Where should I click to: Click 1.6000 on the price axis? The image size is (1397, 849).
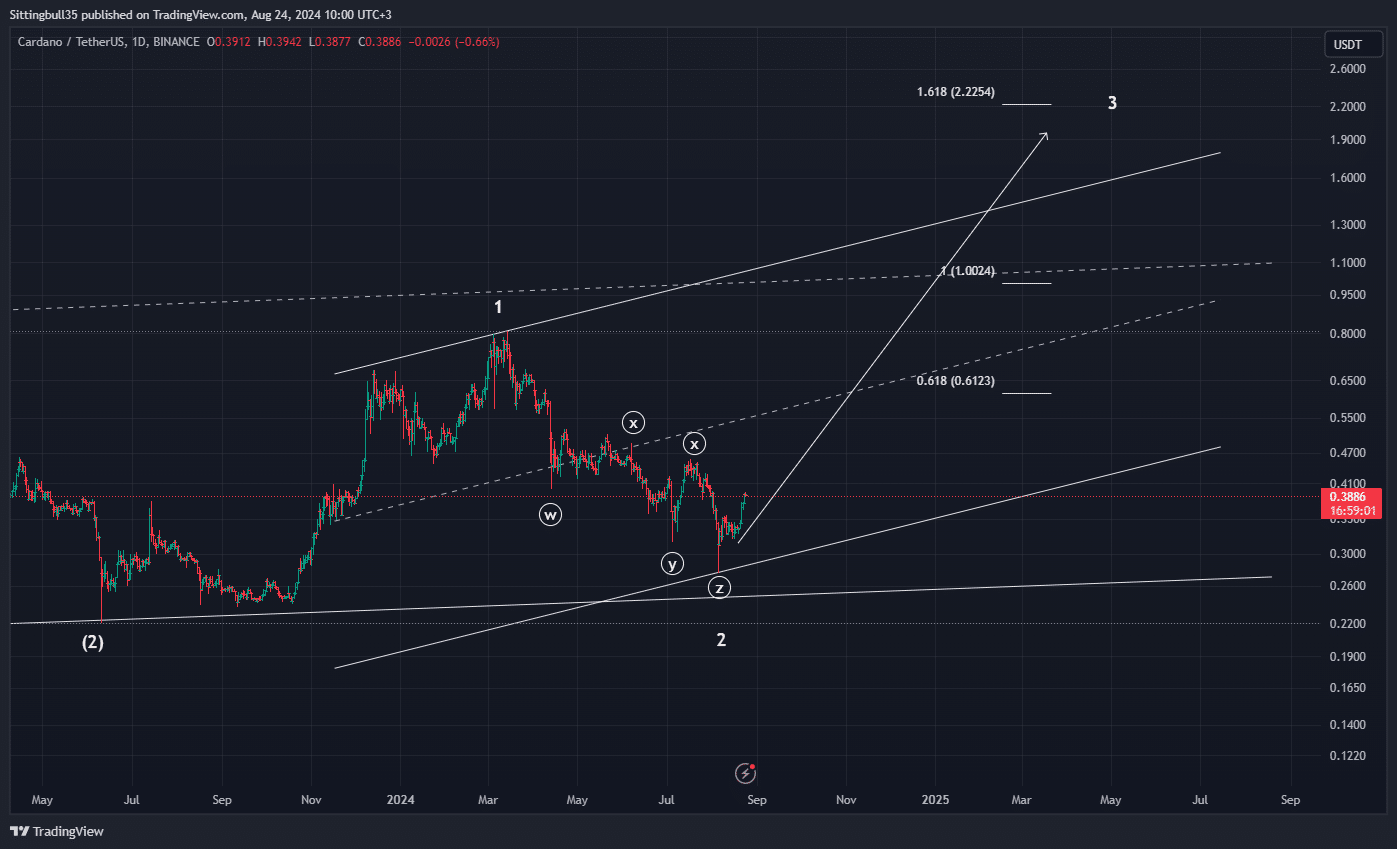[1350, 178]
